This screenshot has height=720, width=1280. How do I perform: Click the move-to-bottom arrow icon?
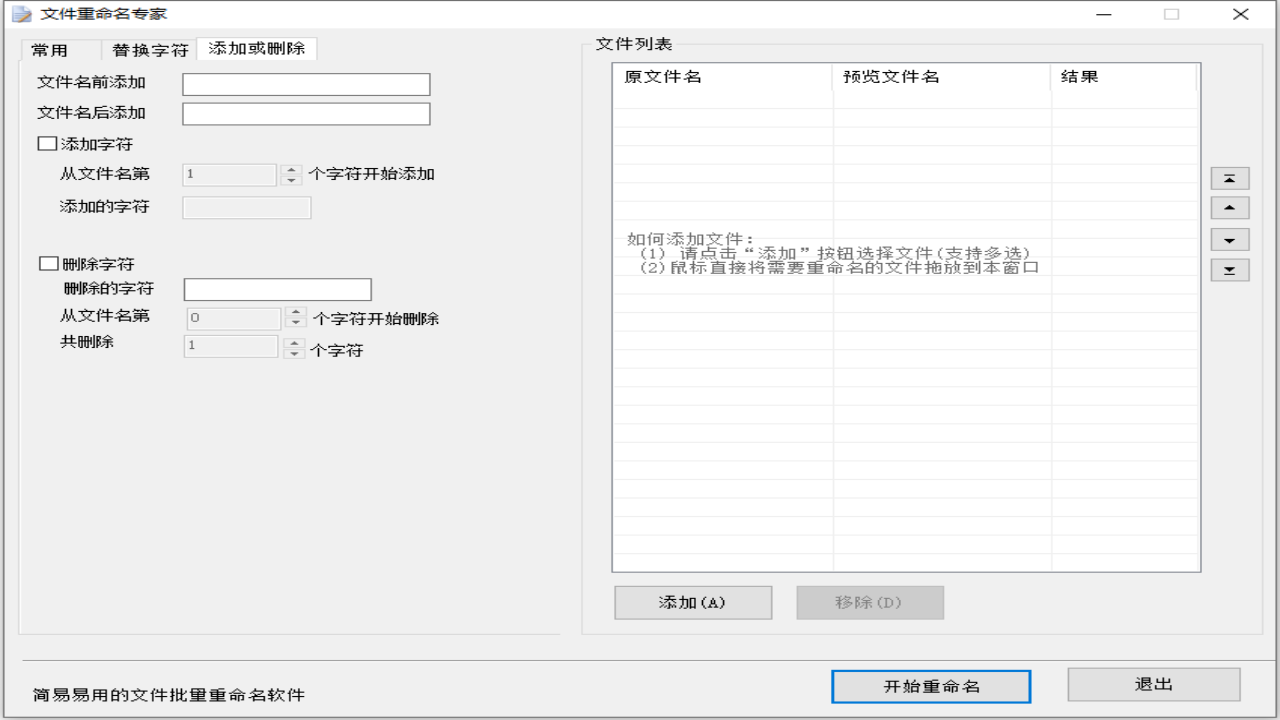pos(1229,269)
